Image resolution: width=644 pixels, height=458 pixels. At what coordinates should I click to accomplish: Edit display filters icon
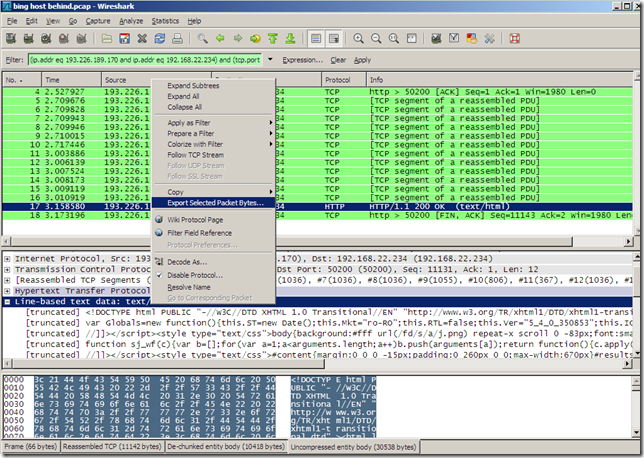pyautogui.click(x=454, y=39)
